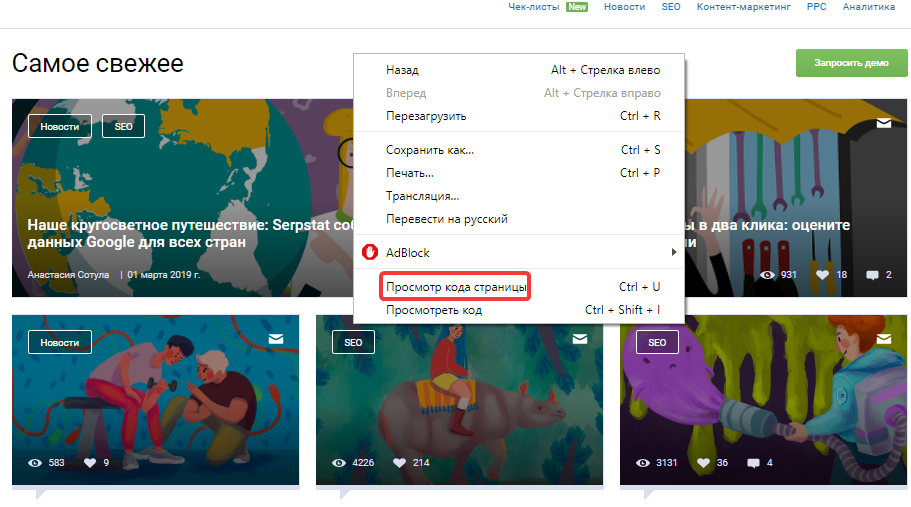Open the Чек-листы navigation link
Image resolution: width=911 pixels, height=507 pixels.
pos(533,7)
